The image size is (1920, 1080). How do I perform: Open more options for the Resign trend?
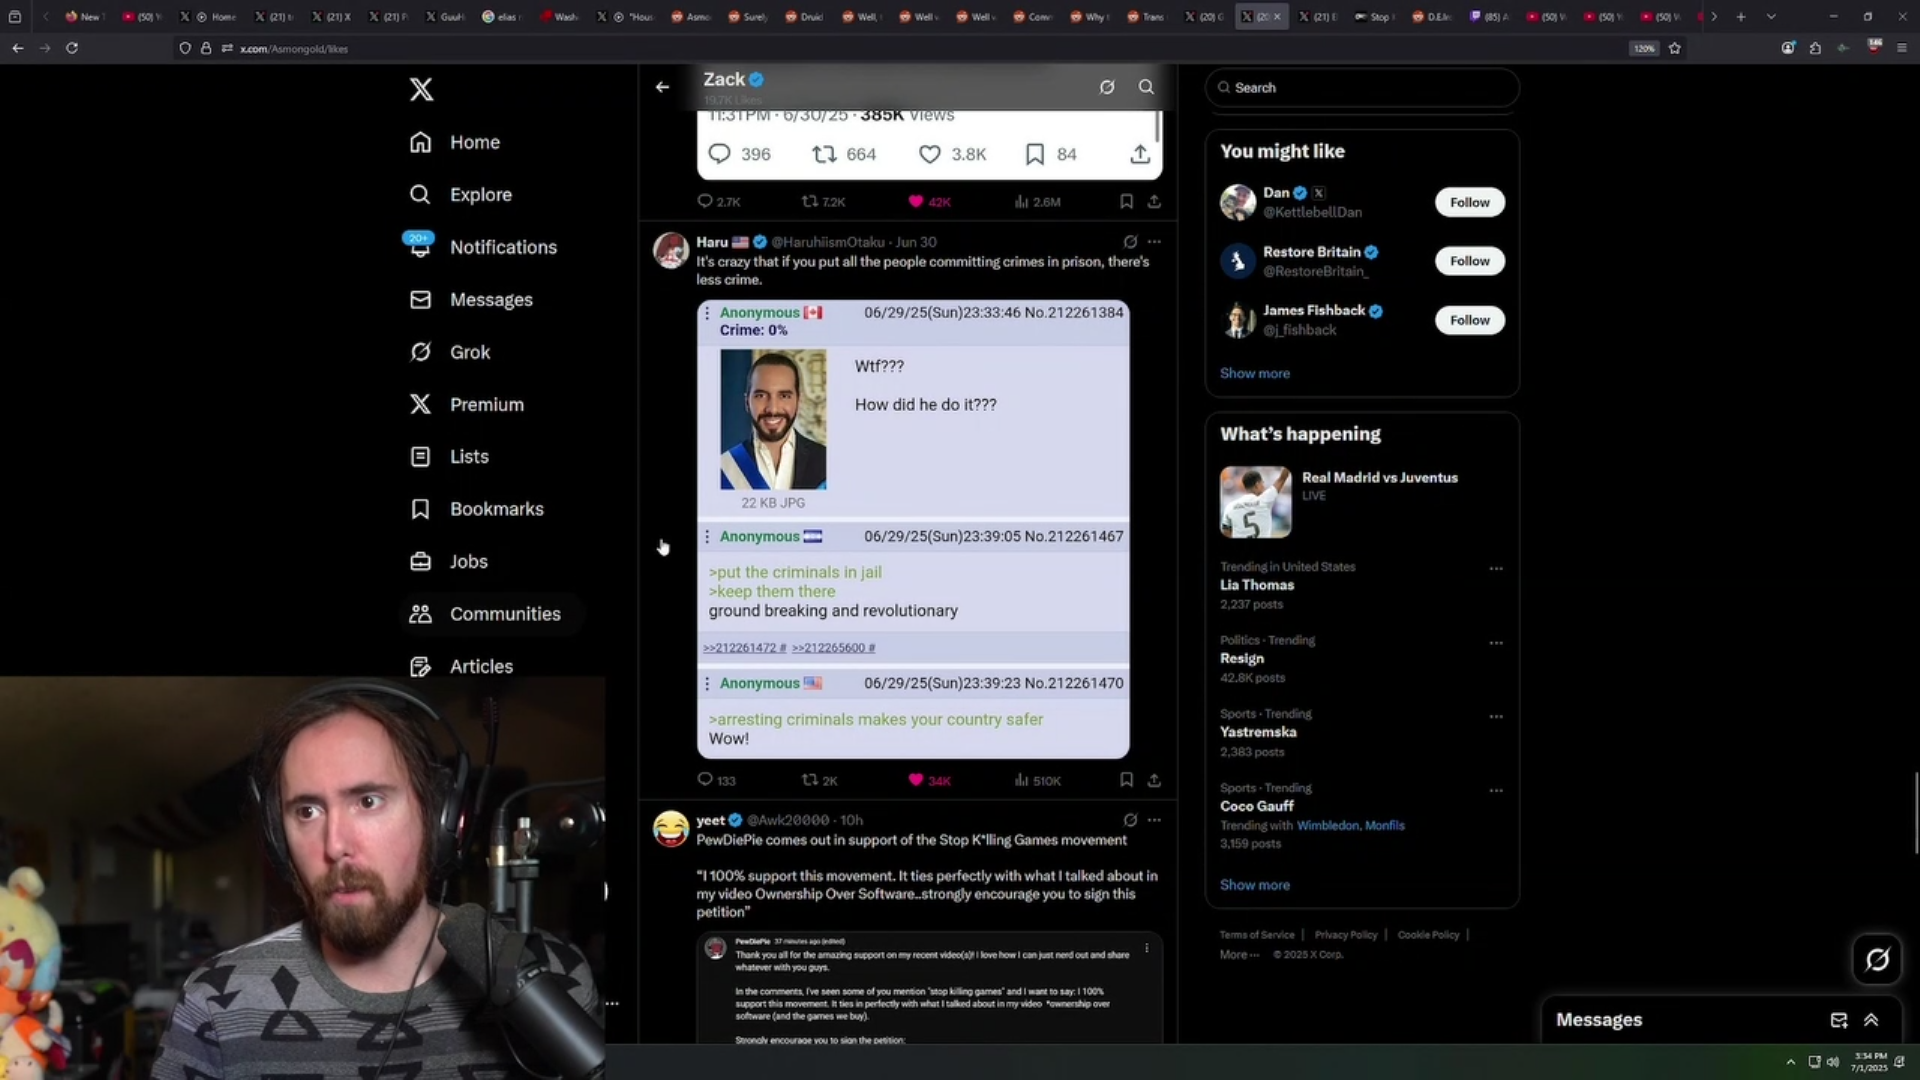tap(1496, 643)
